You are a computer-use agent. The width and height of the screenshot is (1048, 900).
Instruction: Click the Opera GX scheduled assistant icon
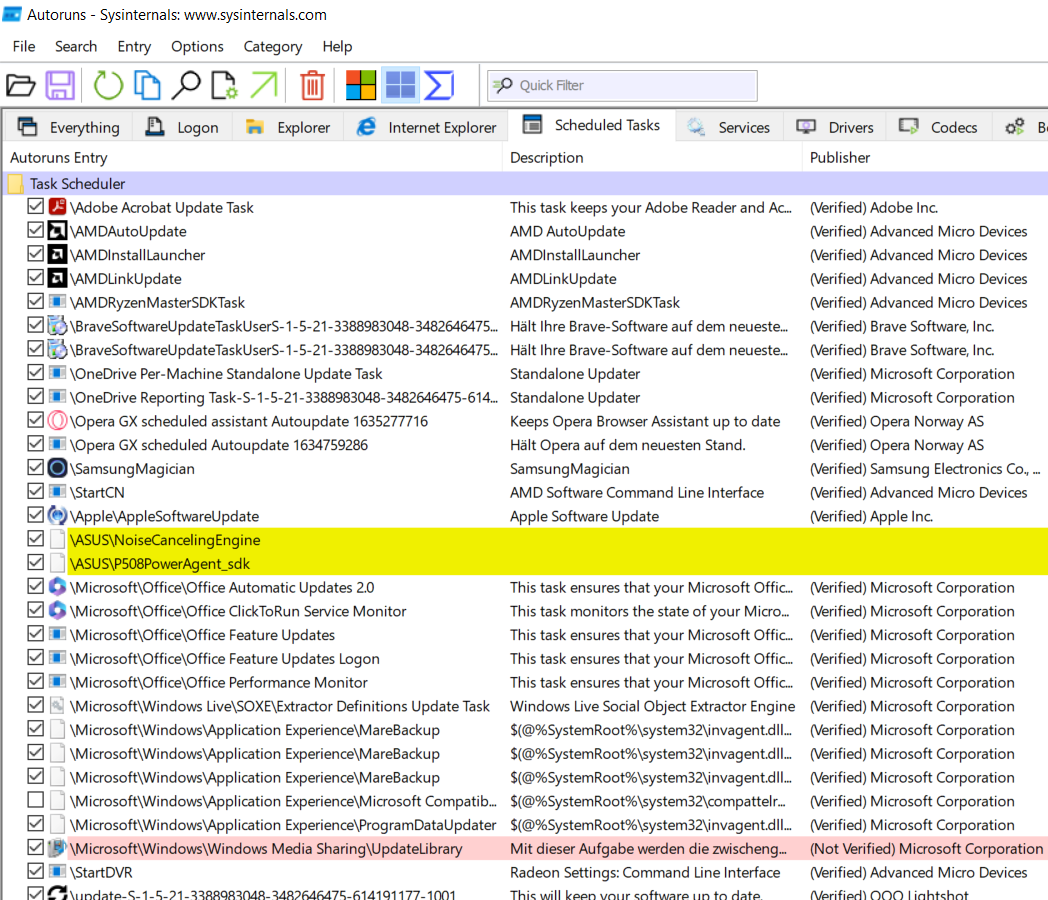(x=57, y=421)
